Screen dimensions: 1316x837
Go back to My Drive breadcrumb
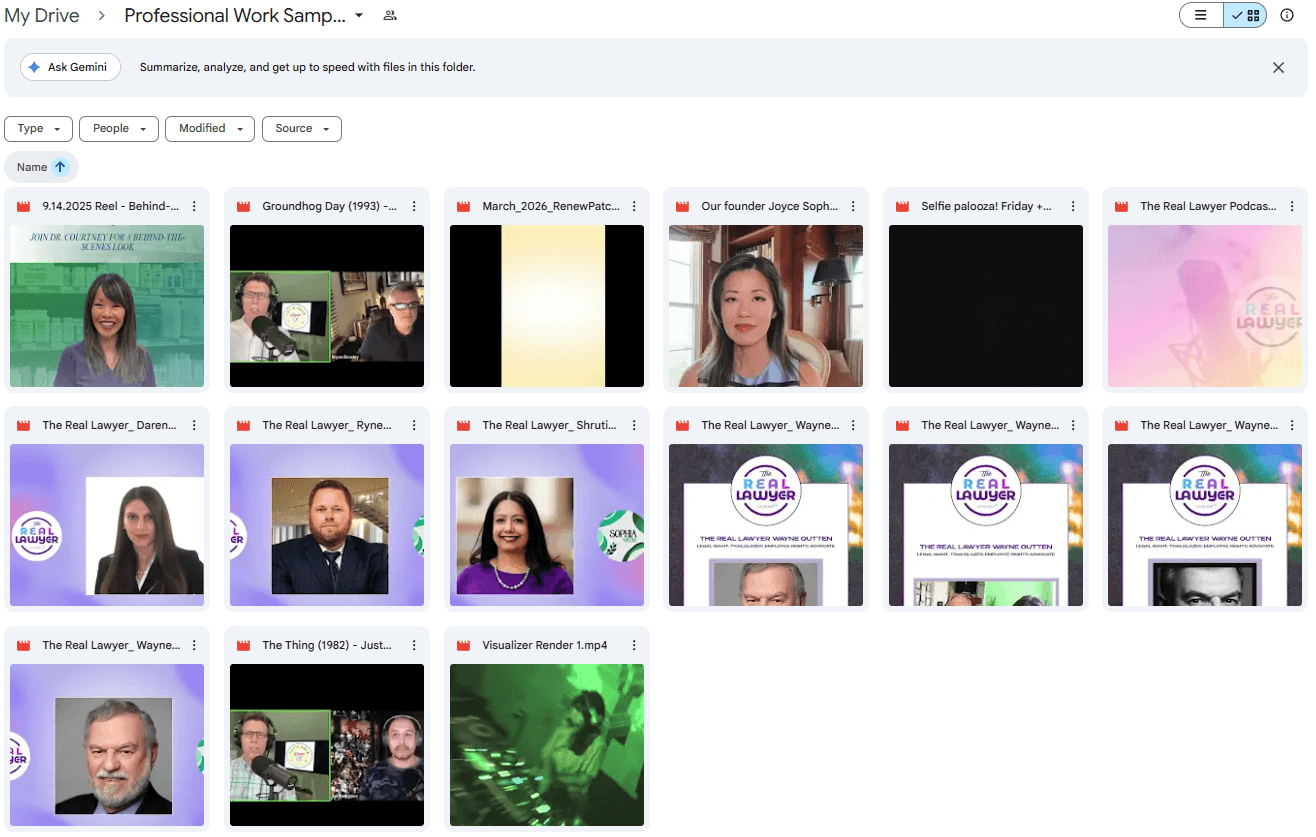tap(42, 16)
